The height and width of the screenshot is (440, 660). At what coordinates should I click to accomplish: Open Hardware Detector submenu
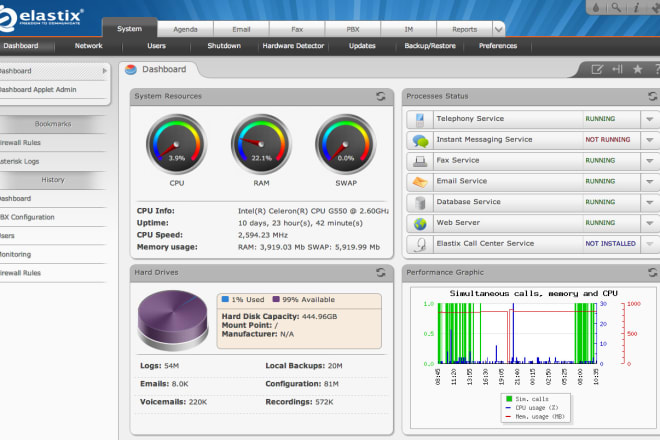(x=293, y=46)
